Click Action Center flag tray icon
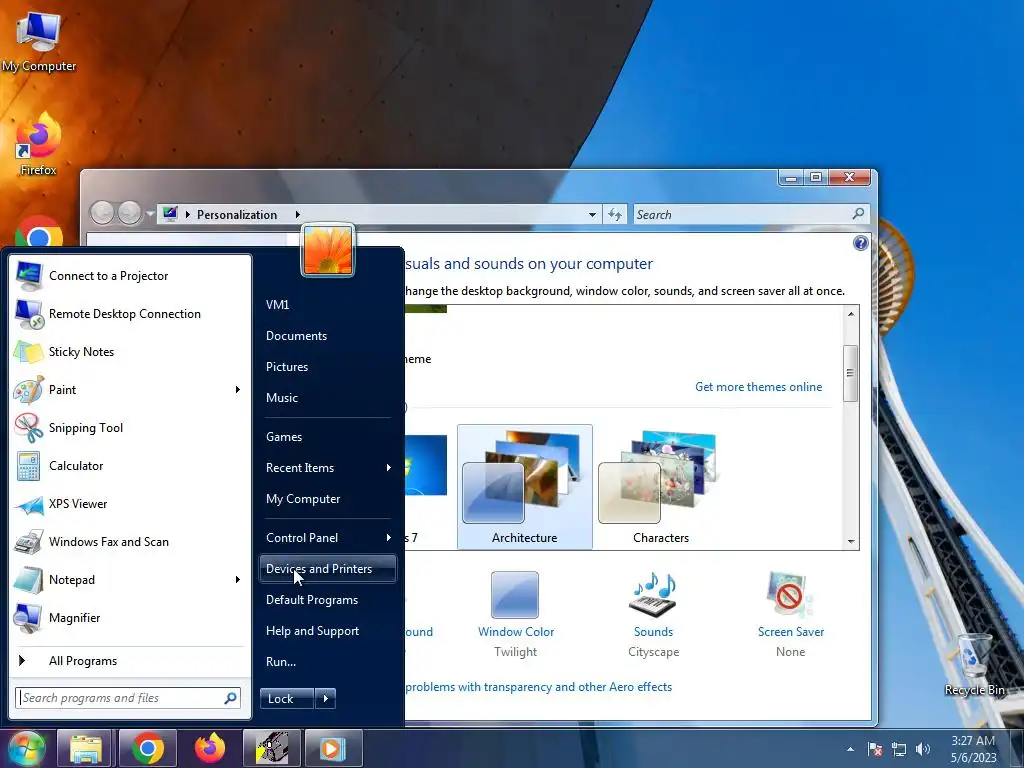The height and width of the screenshot is (768, 1024). point(875,749)
